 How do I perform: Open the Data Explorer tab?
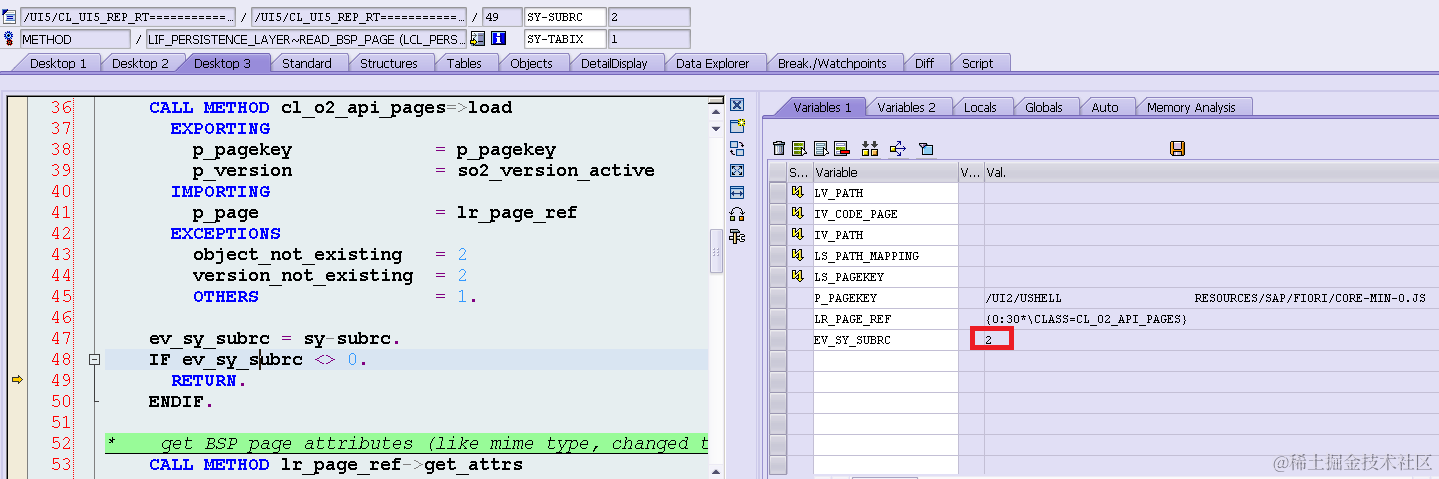[x=712, y=63]
